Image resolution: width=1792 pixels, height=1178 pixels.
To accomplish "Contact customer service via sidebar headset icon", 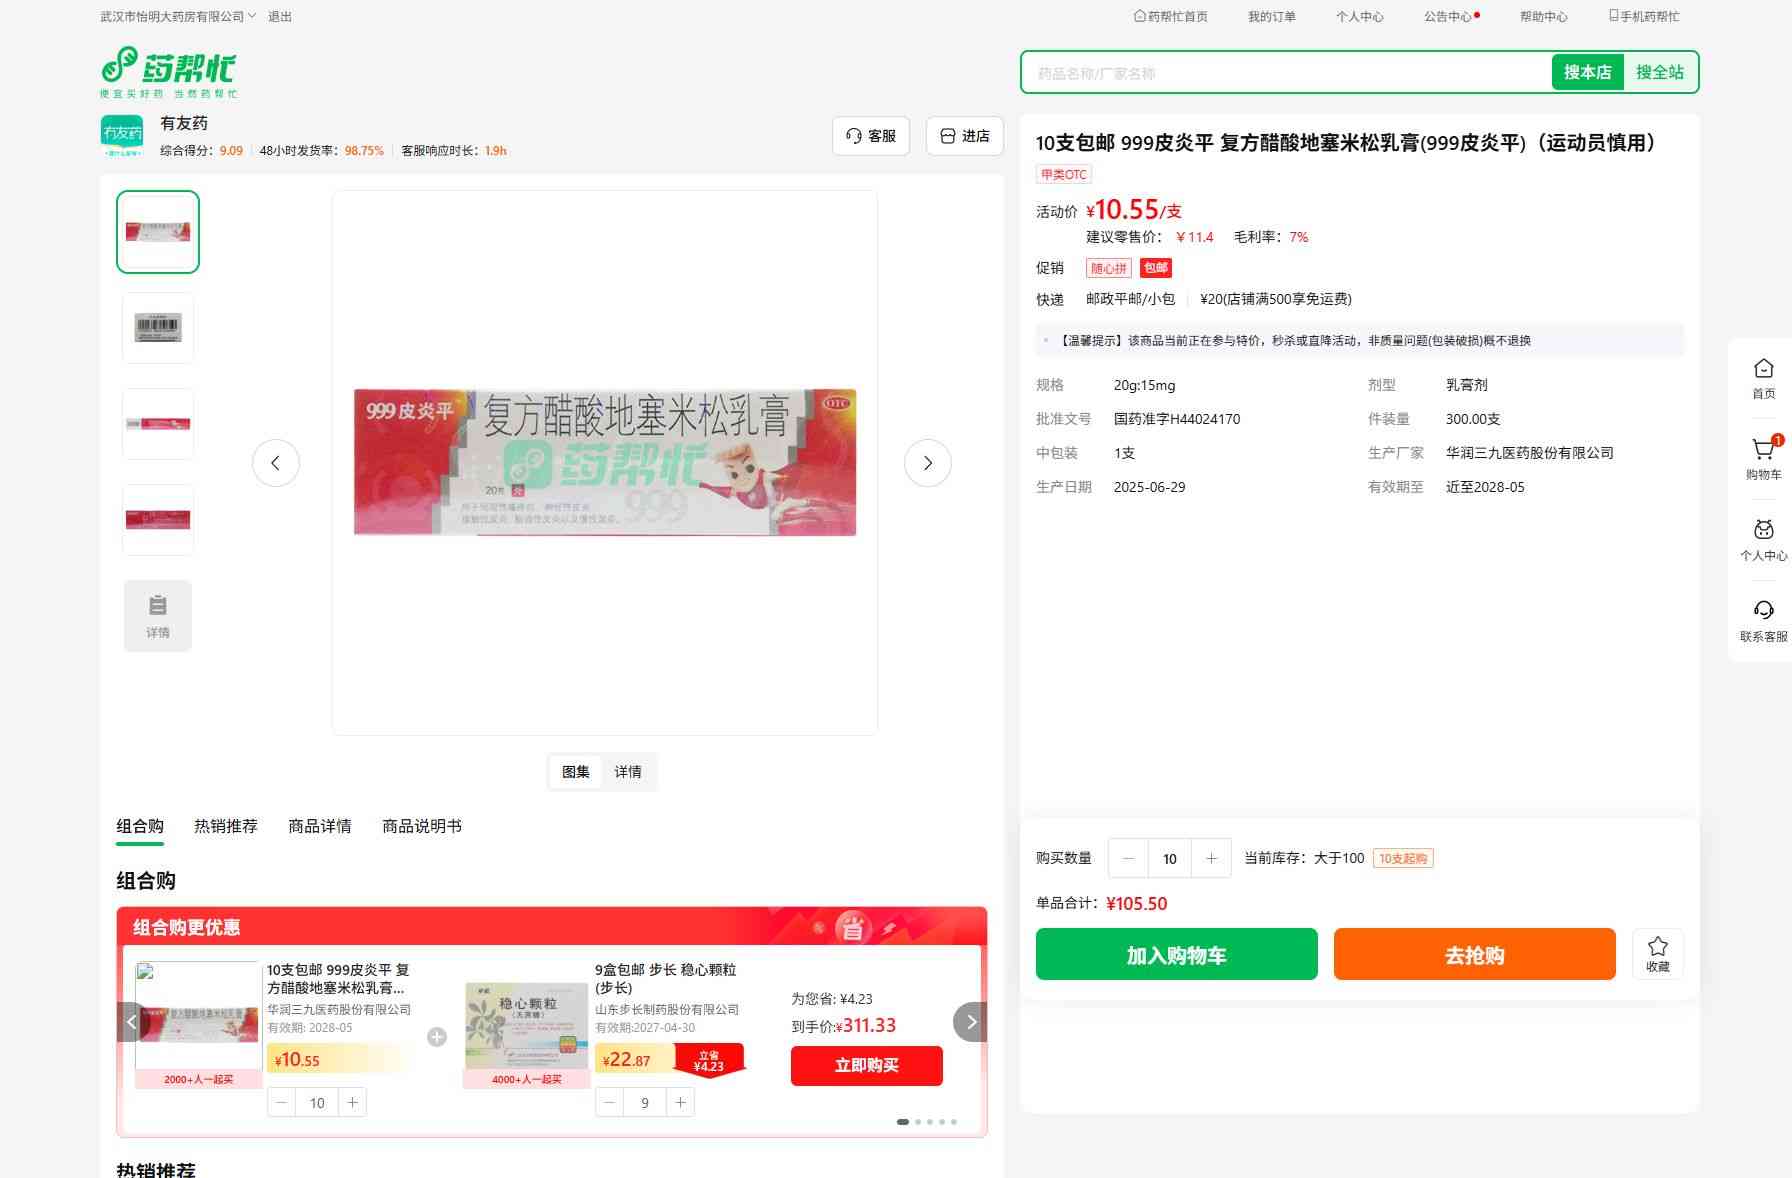I will 1763,612.
